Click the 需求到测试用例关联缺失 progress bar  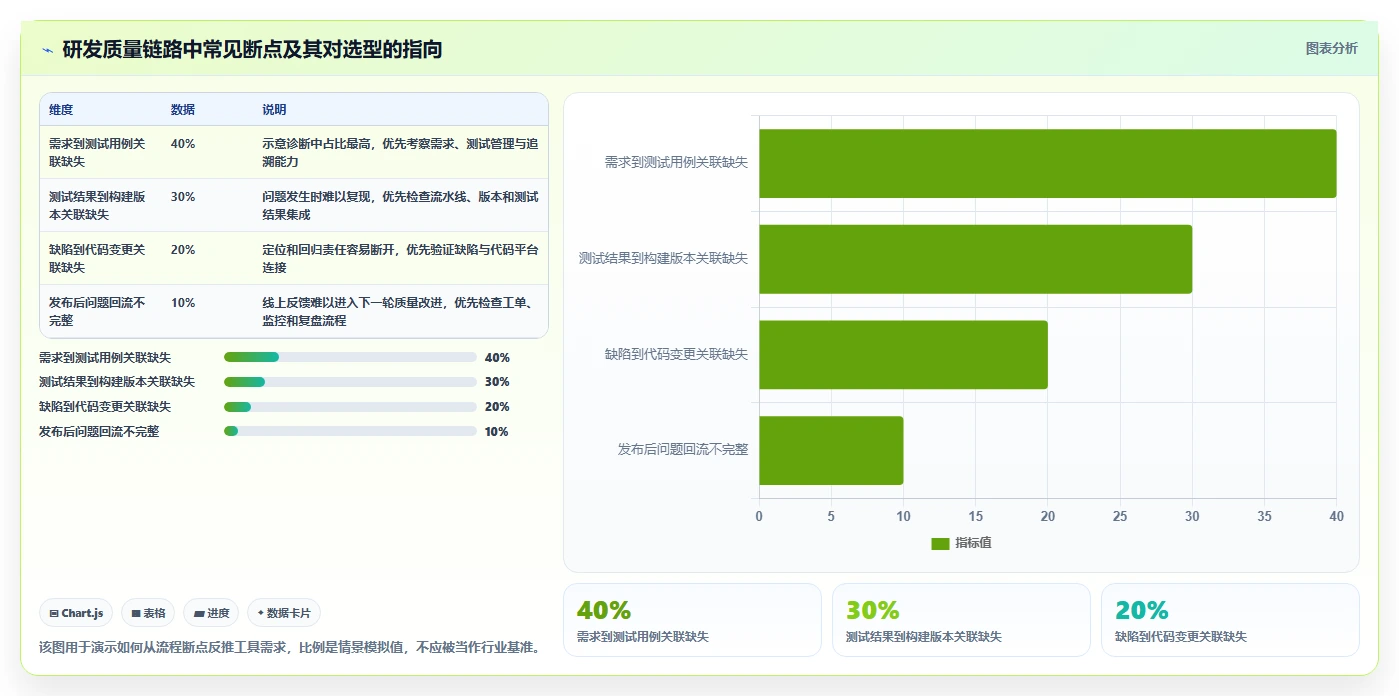click(x=350, y=357)
